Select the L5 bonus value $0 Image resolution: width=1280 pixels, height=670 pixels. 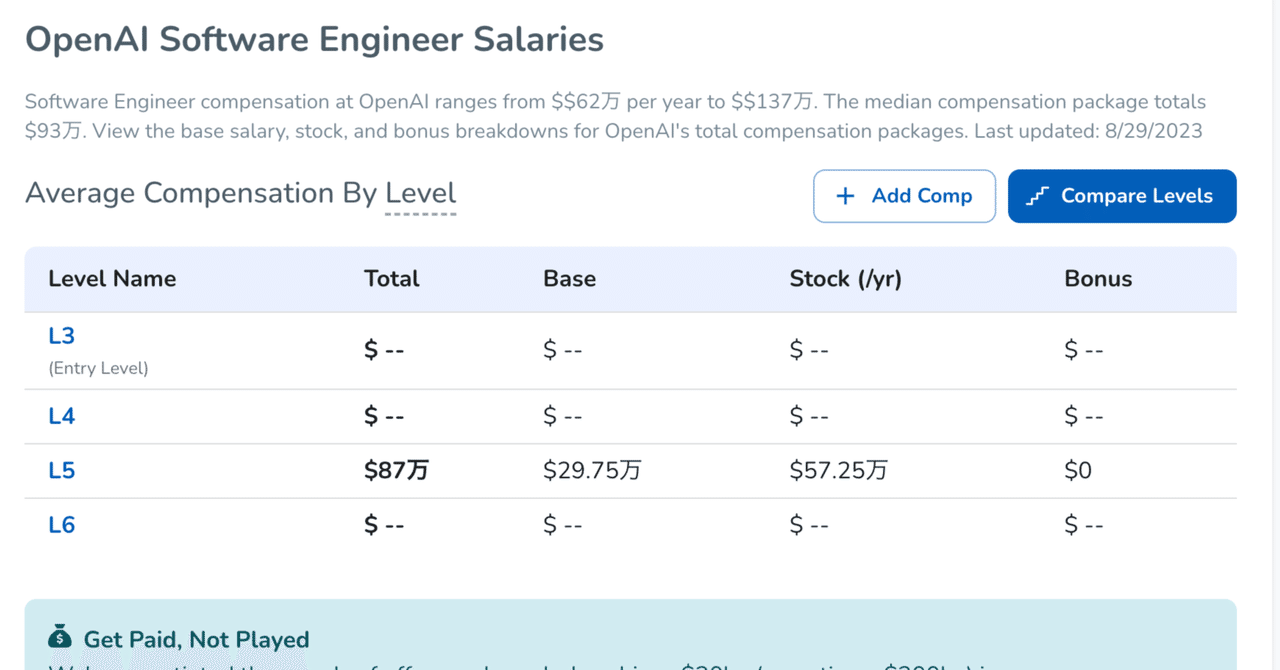[x=1078, y=470]
